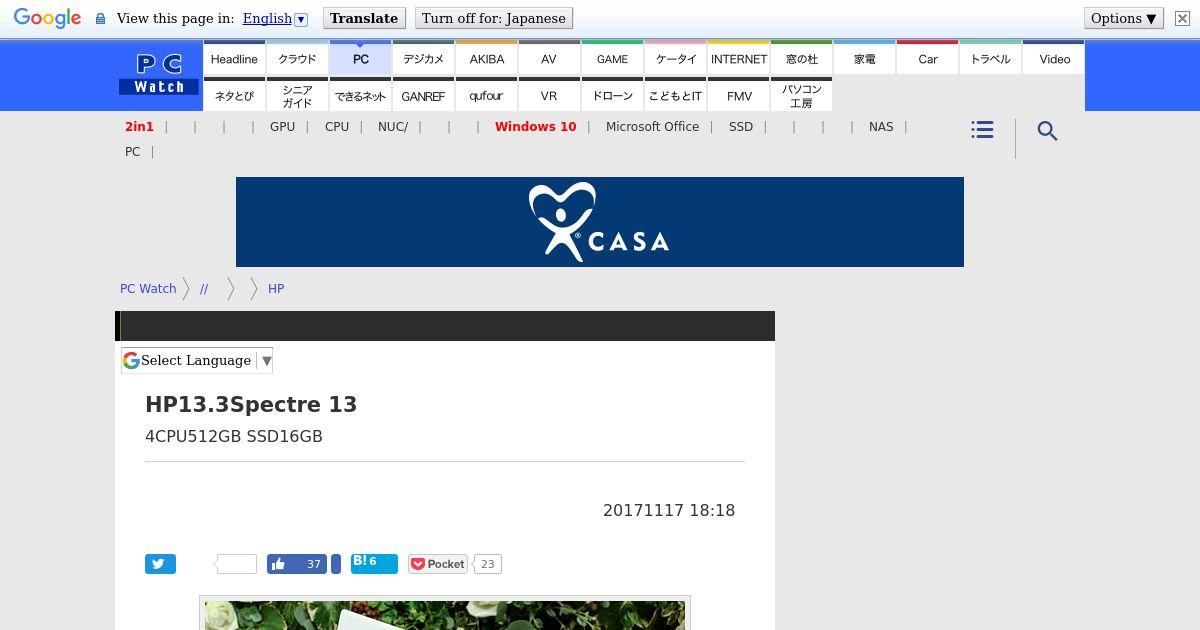Open the article flower photo

tap(445, 614)
